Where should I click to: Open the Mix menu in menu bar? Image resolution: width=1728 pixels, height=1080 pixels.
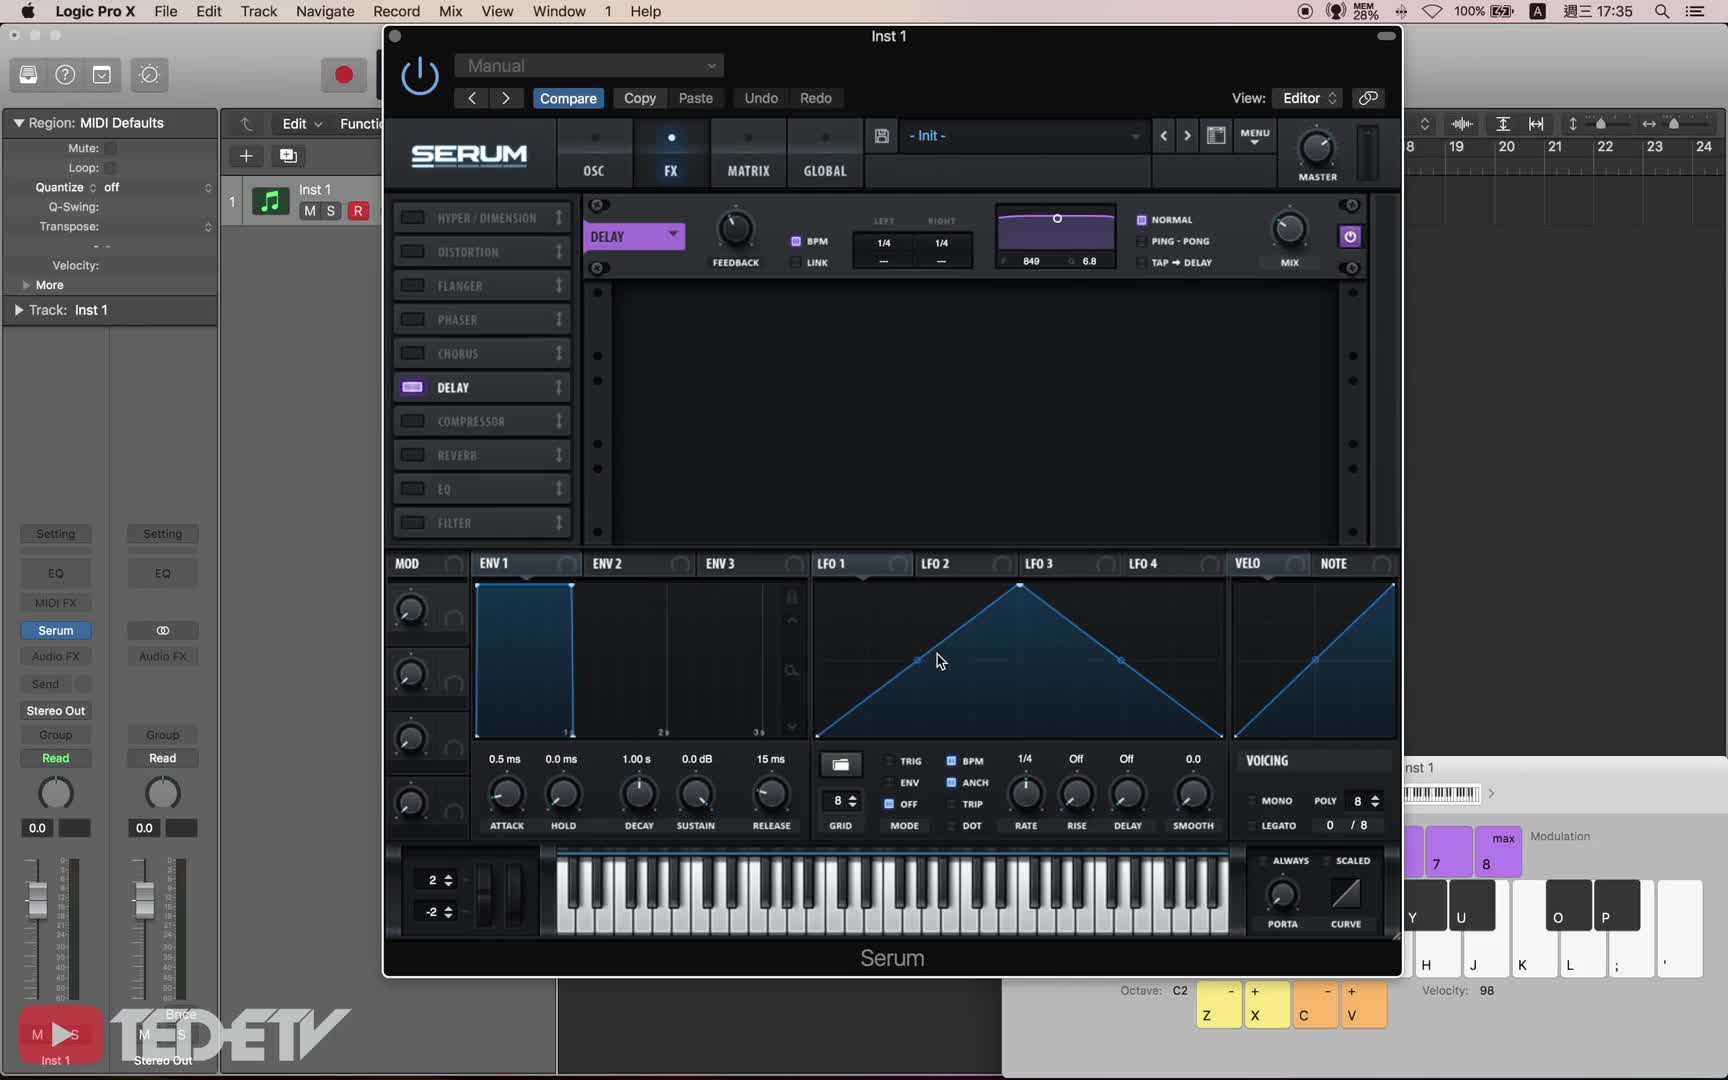coord(450,11)
